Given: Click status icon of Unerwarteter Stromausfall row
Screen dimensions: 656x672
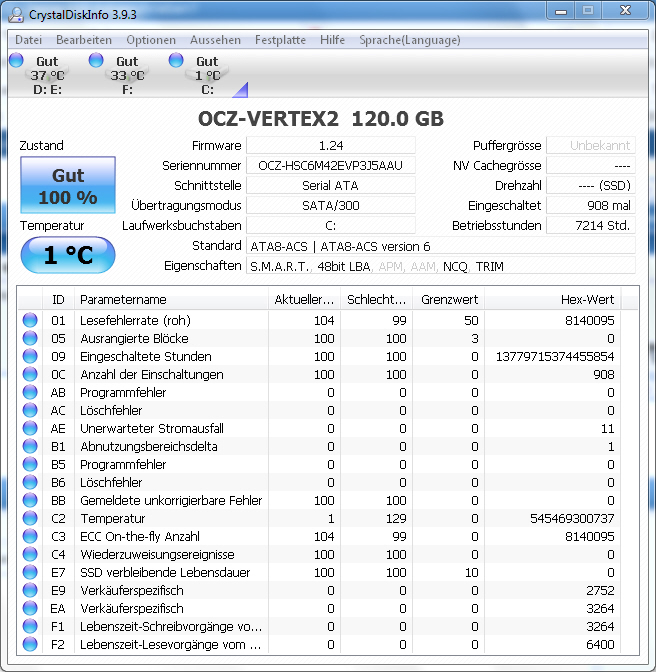Looking at the screenshot, I should point(30,428).
